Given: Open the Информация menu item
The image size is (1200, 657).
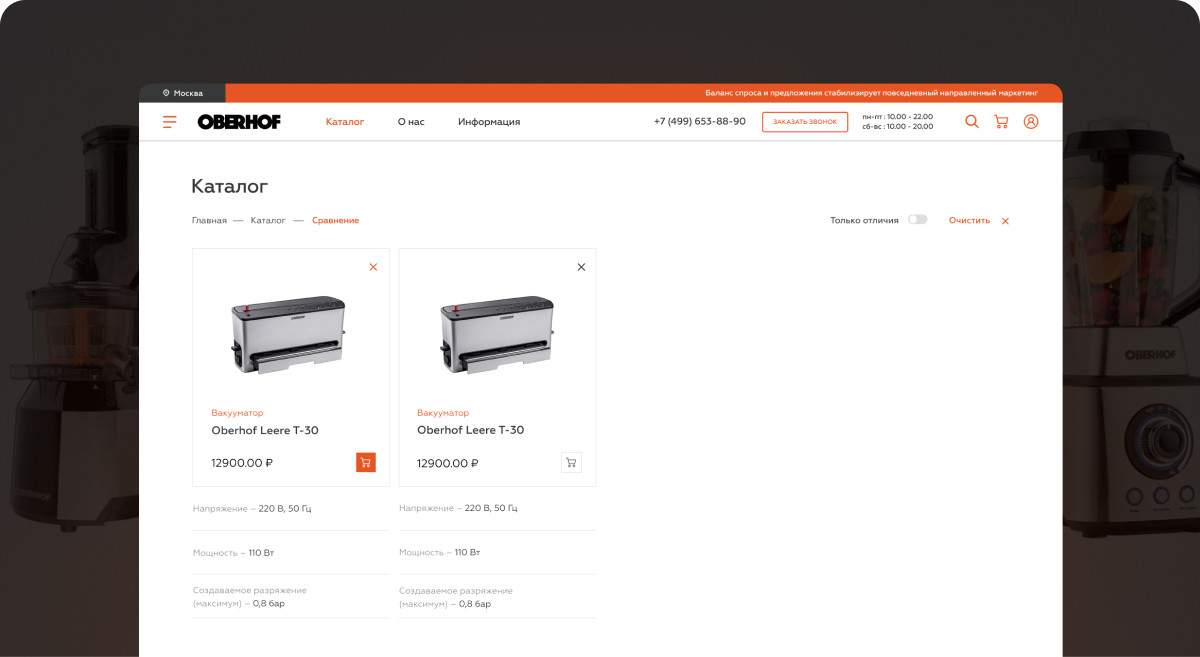Looking at the screenshot, I should tap(489, 122).
